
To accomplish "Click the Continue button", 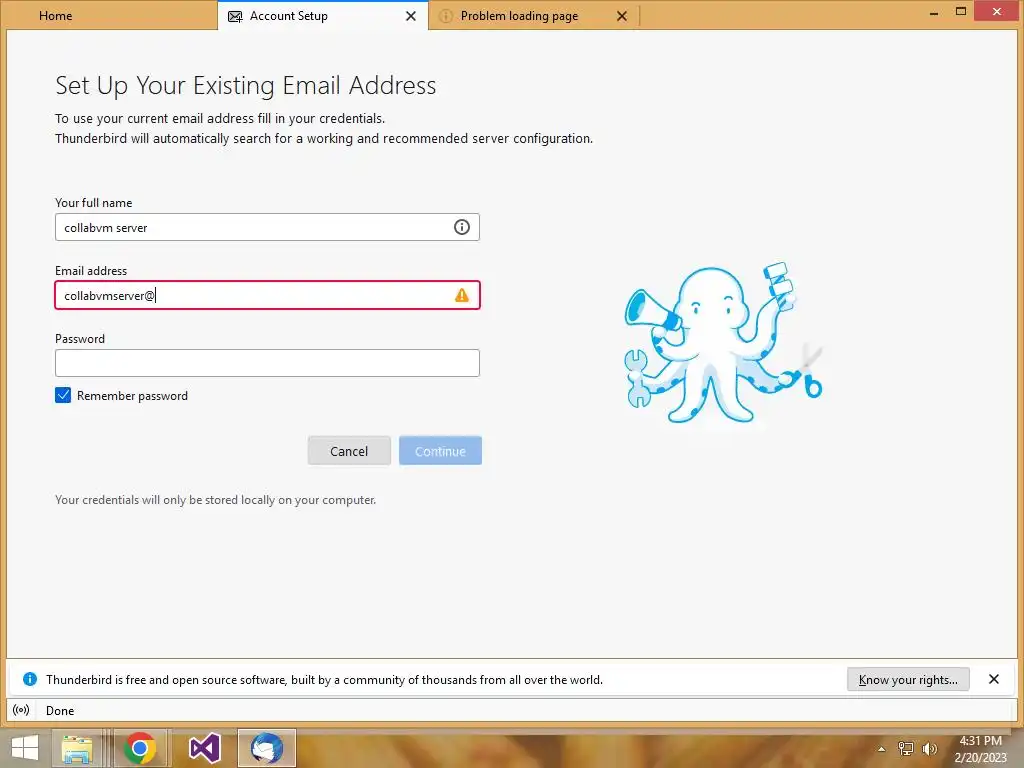I will point(440,451).
